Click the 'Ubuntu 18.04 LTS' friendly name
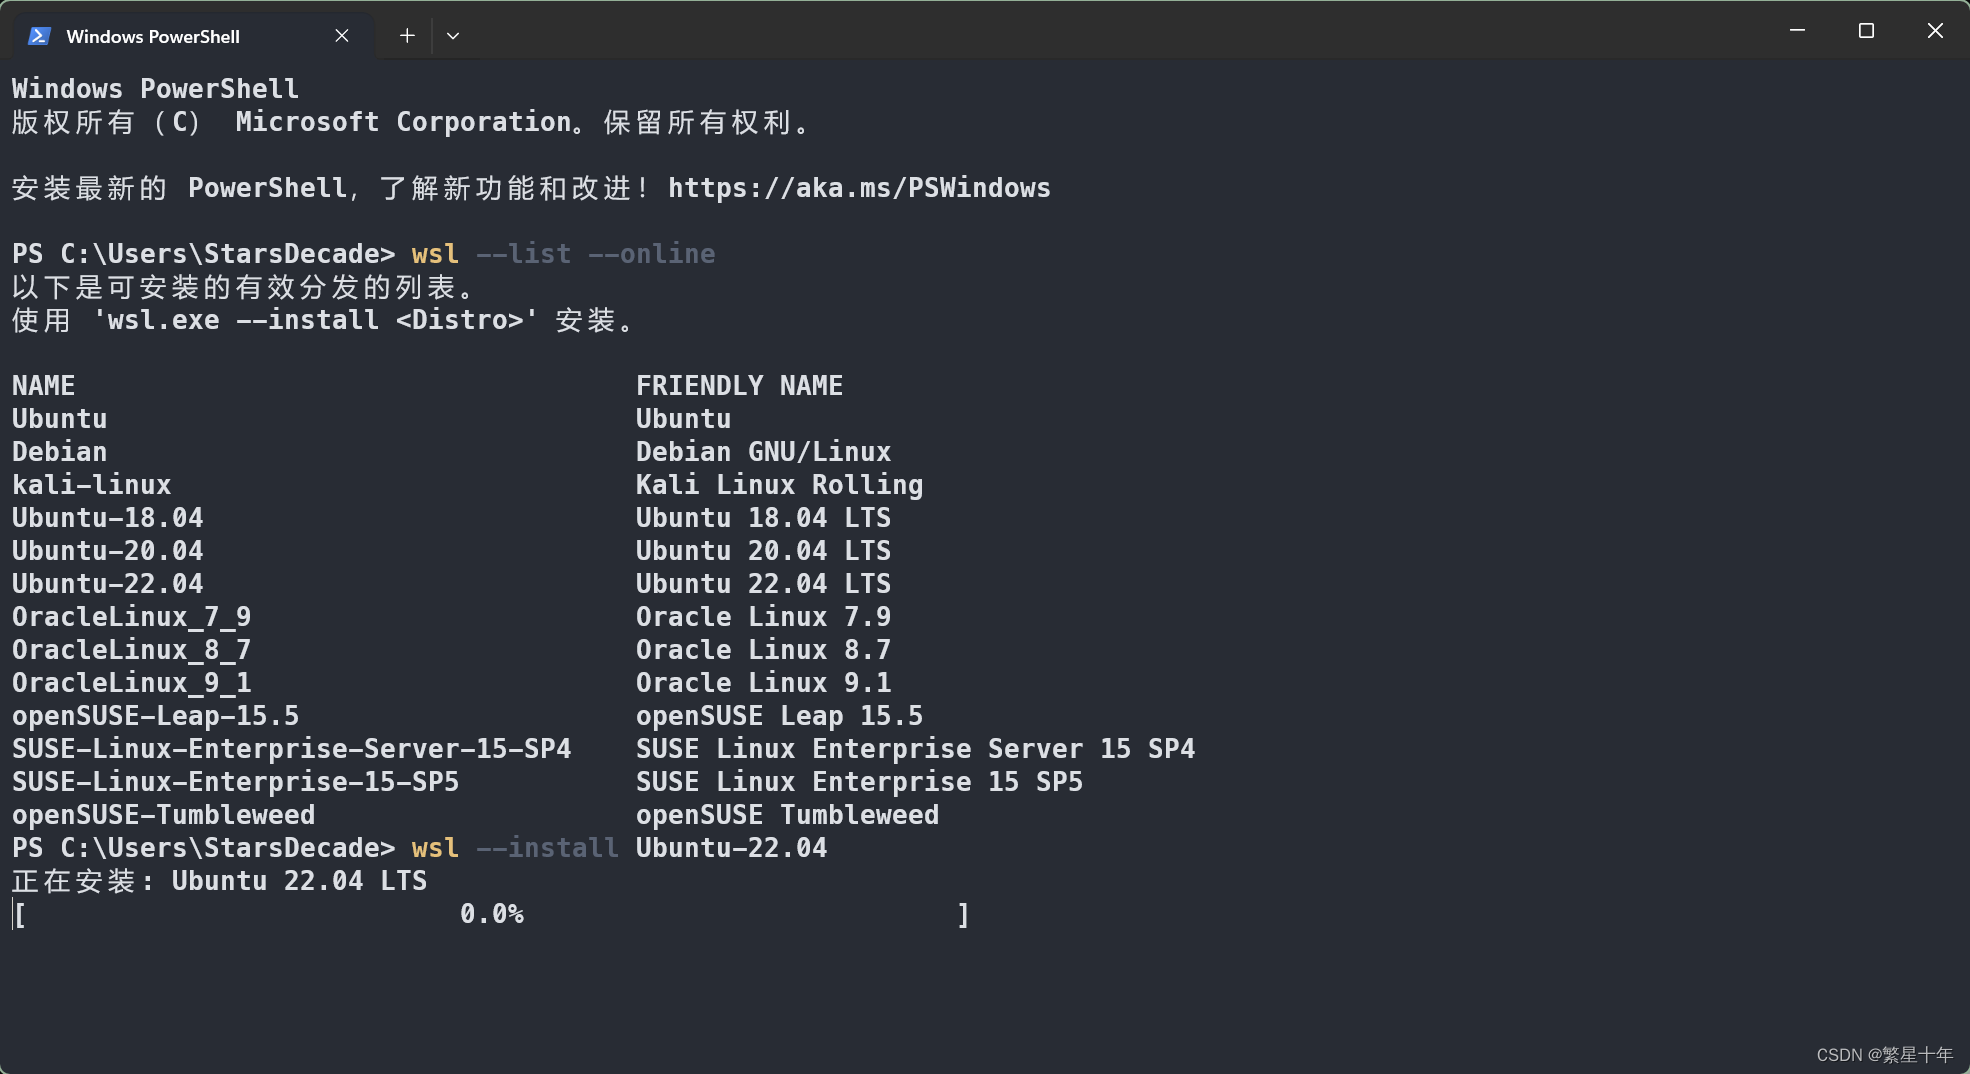This screenshot has height=1074, width=1970. click(763, 518)
